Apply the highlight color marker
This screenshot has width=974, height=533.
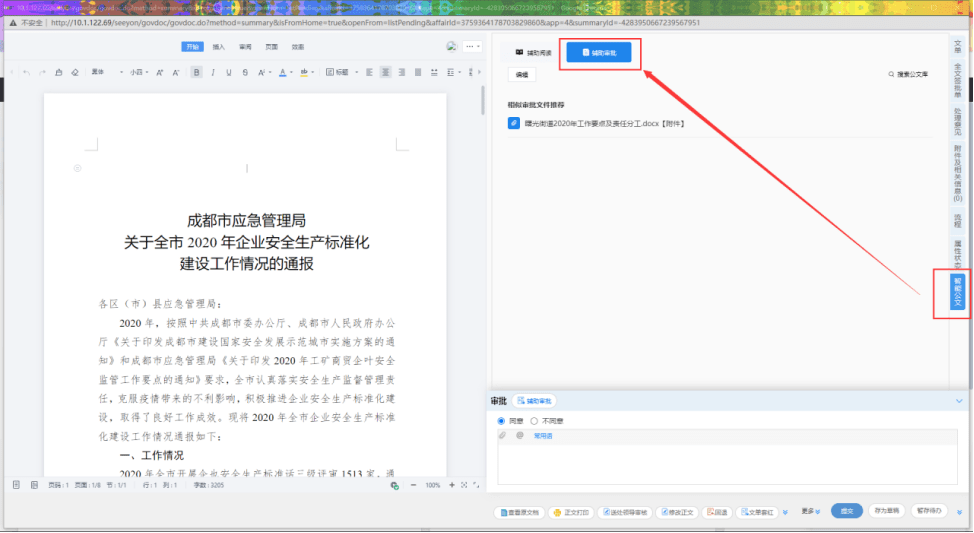click(304, 73)
